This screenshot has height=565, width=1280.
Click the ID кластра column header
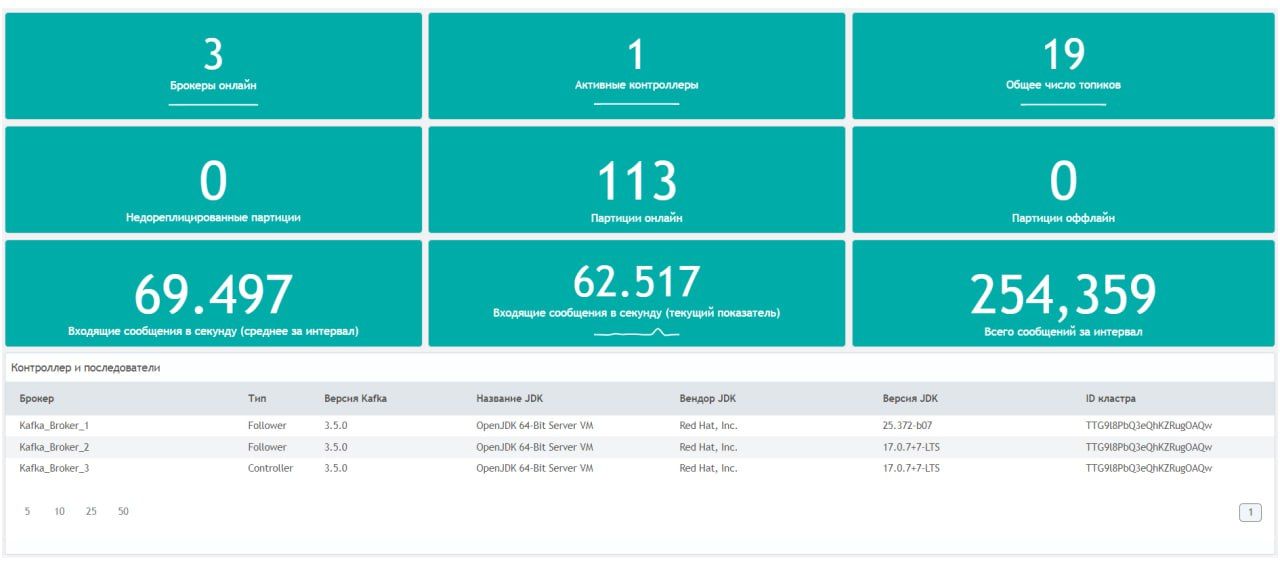tap(1110, 399)
